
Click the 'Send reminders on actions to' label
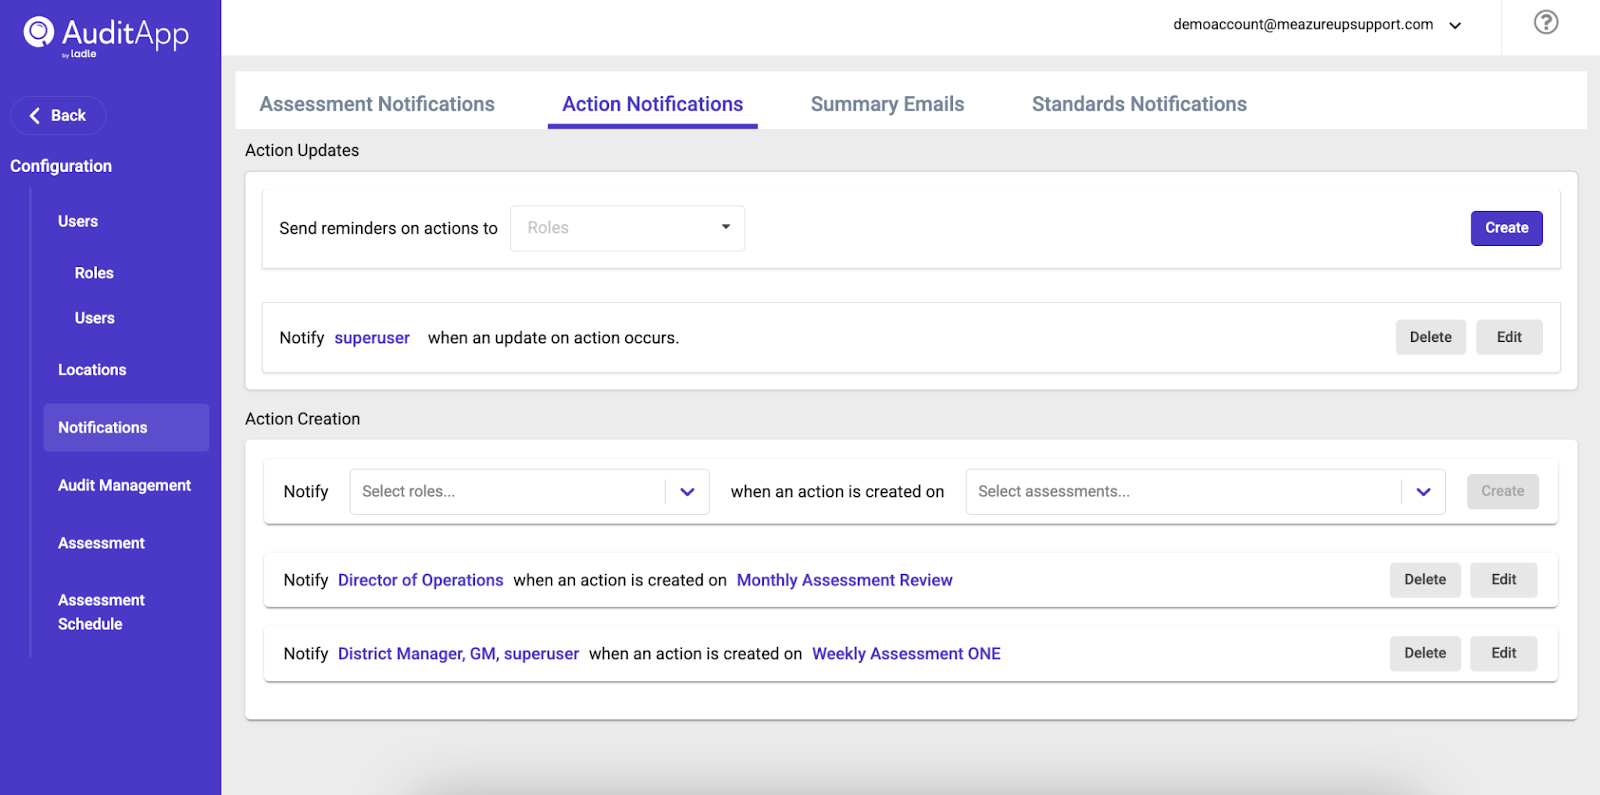point(388,229)
